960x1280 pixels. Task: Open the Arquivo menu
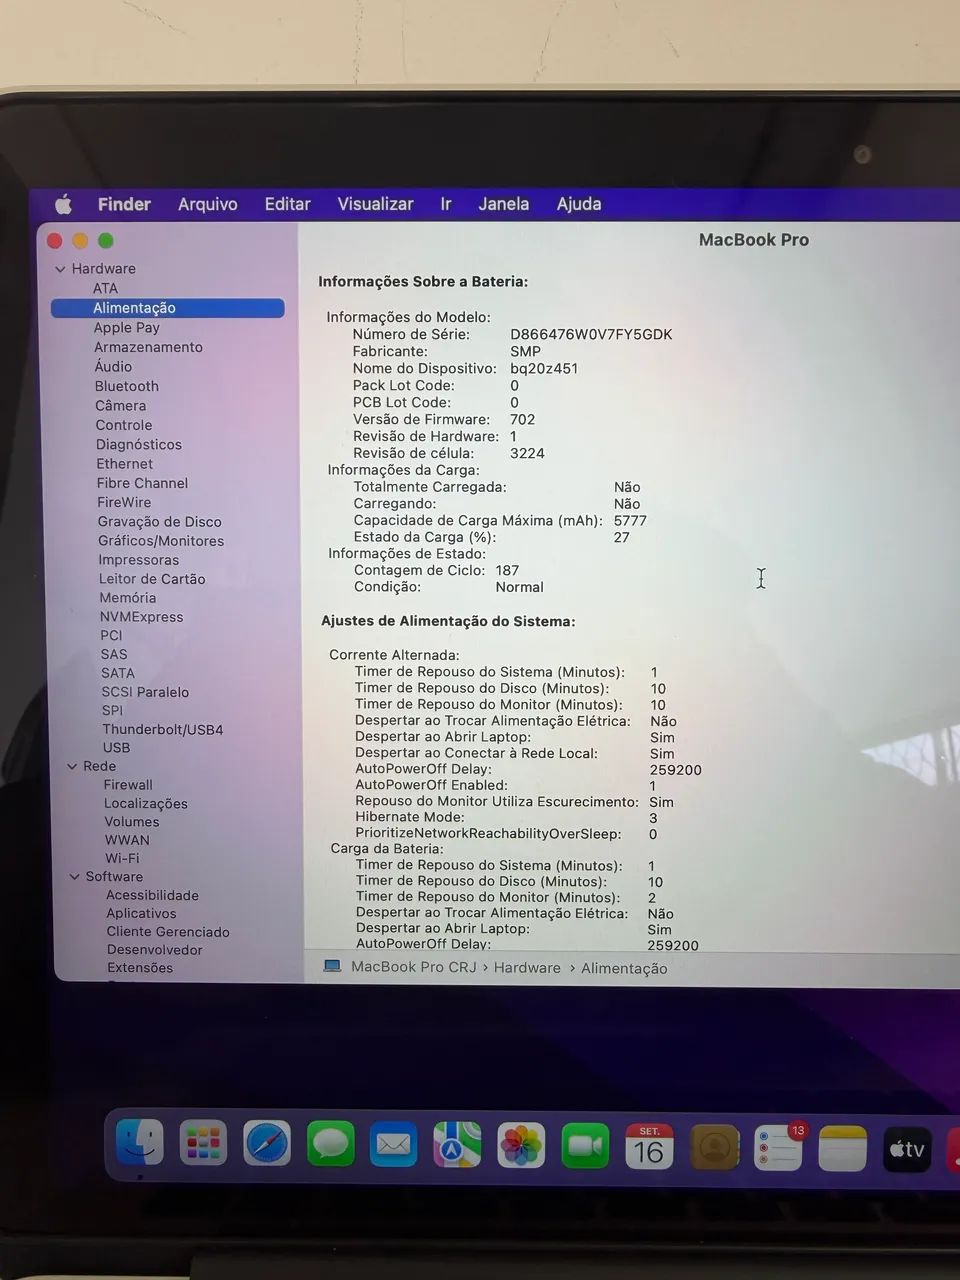[207, 204]
